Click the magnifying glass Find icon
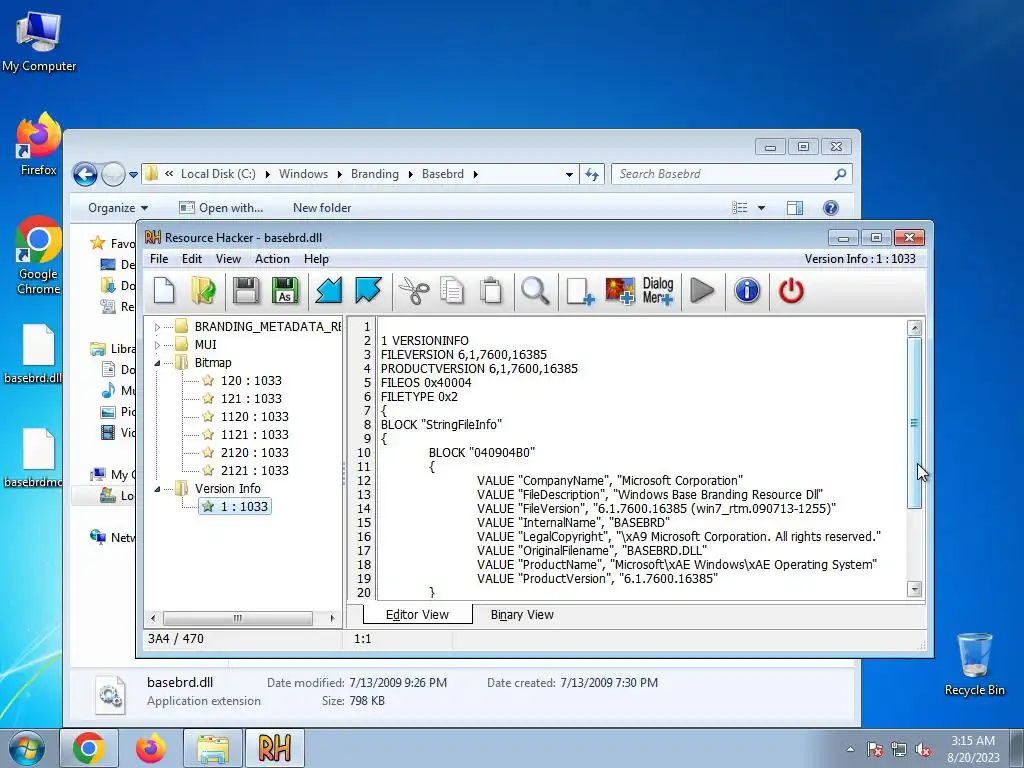This screenshot has height=768, width=1024. [x=535, y=291]
